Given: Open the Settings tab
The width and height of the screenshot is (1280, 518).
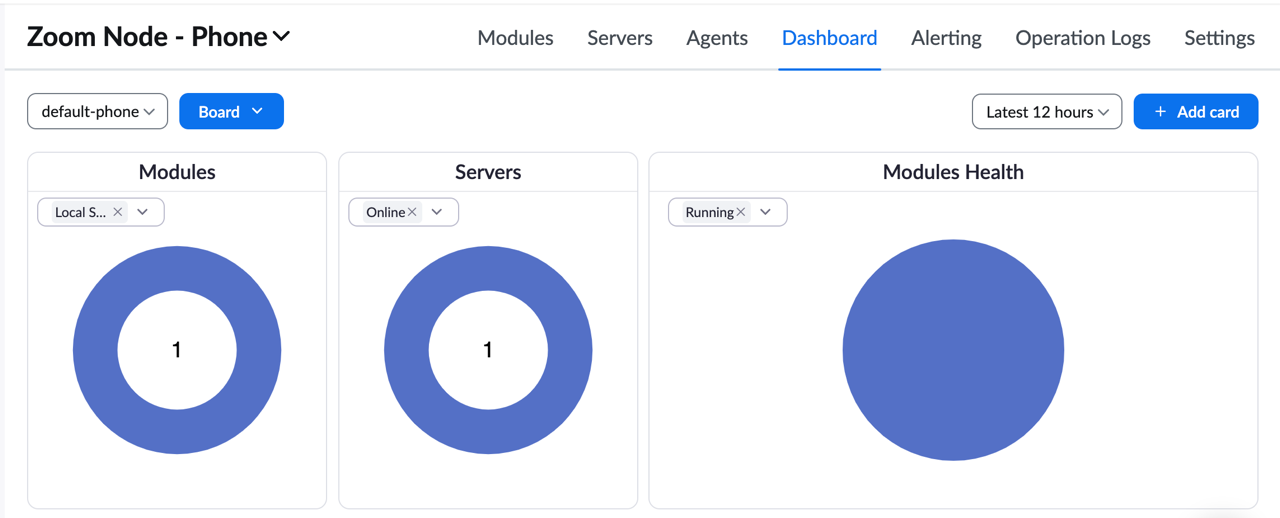Looking at the screenshot, I should 1219,38.
